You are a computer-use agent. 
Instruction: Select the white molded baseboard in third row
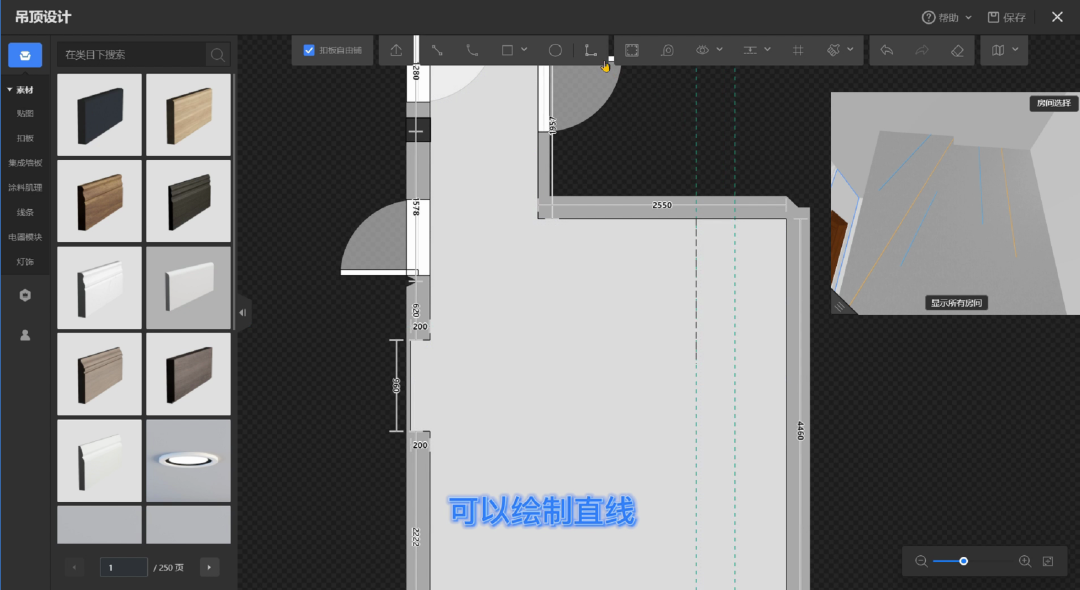click(x=99, y=288)
